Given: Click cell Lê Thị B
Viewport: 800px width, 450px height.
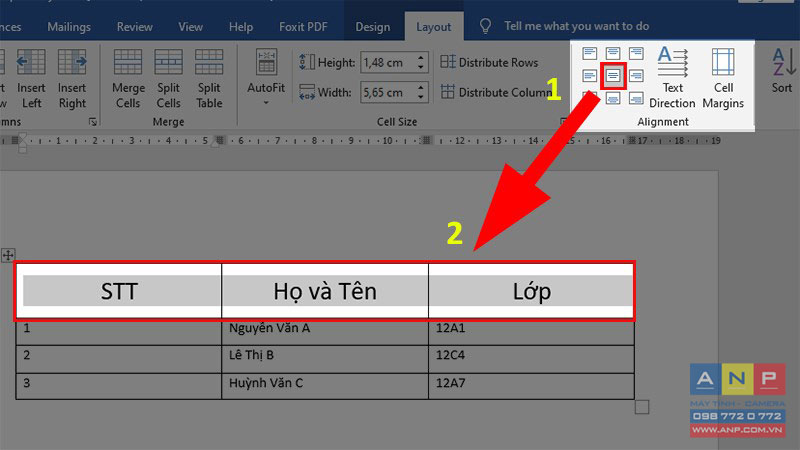Looking at the screenshot, I should [x=325, y=359].
